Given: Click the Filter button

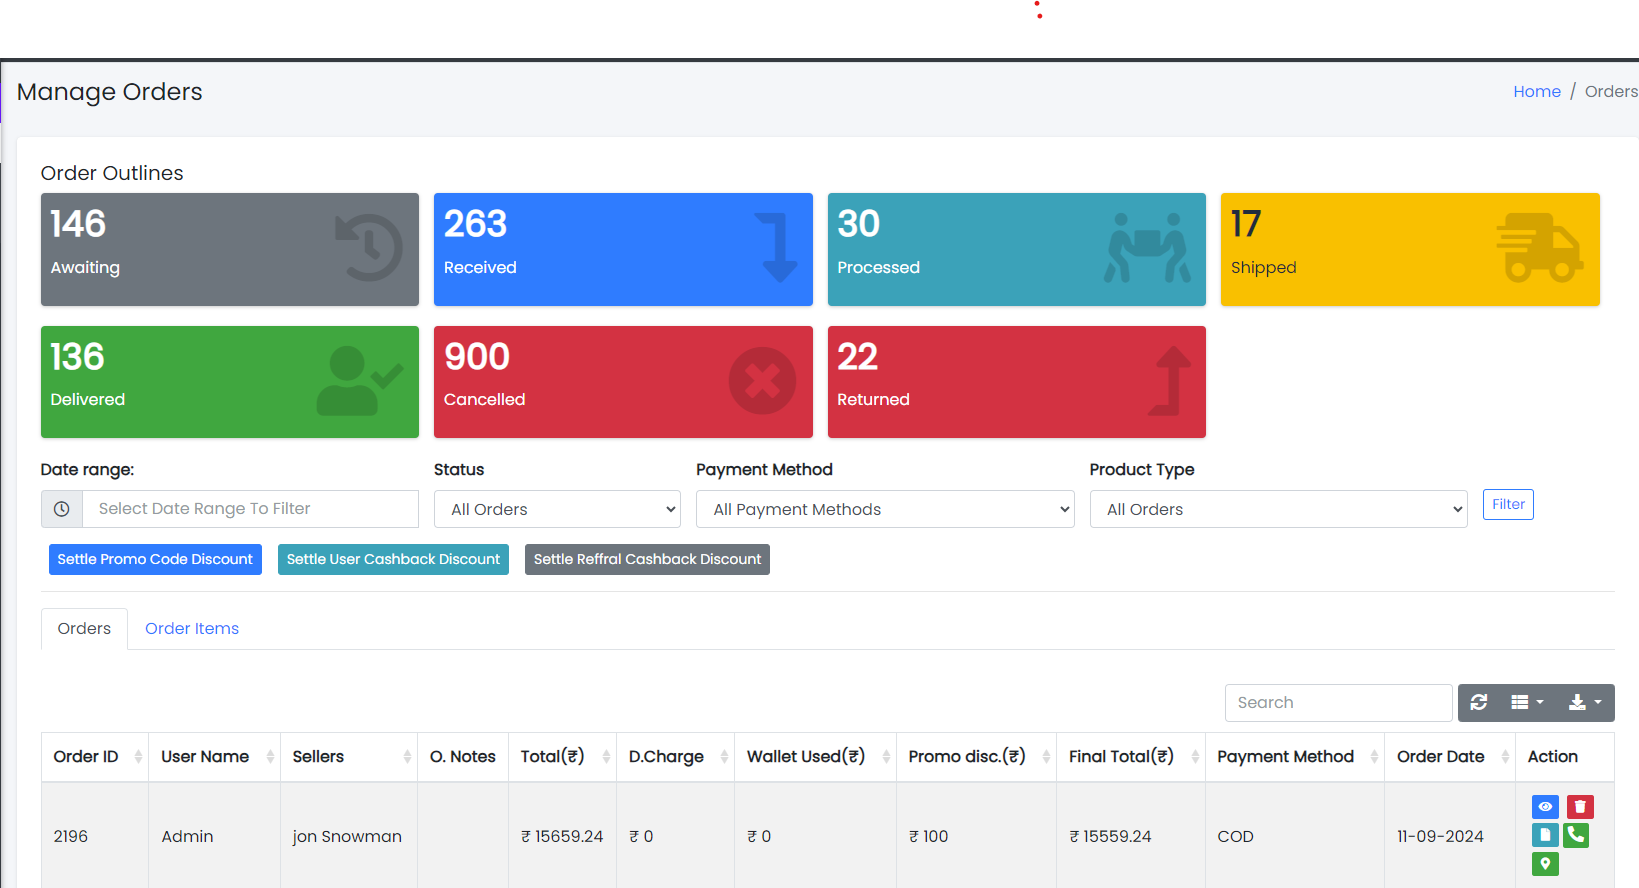Looking at the screenshot, I should pos(1507,505).
